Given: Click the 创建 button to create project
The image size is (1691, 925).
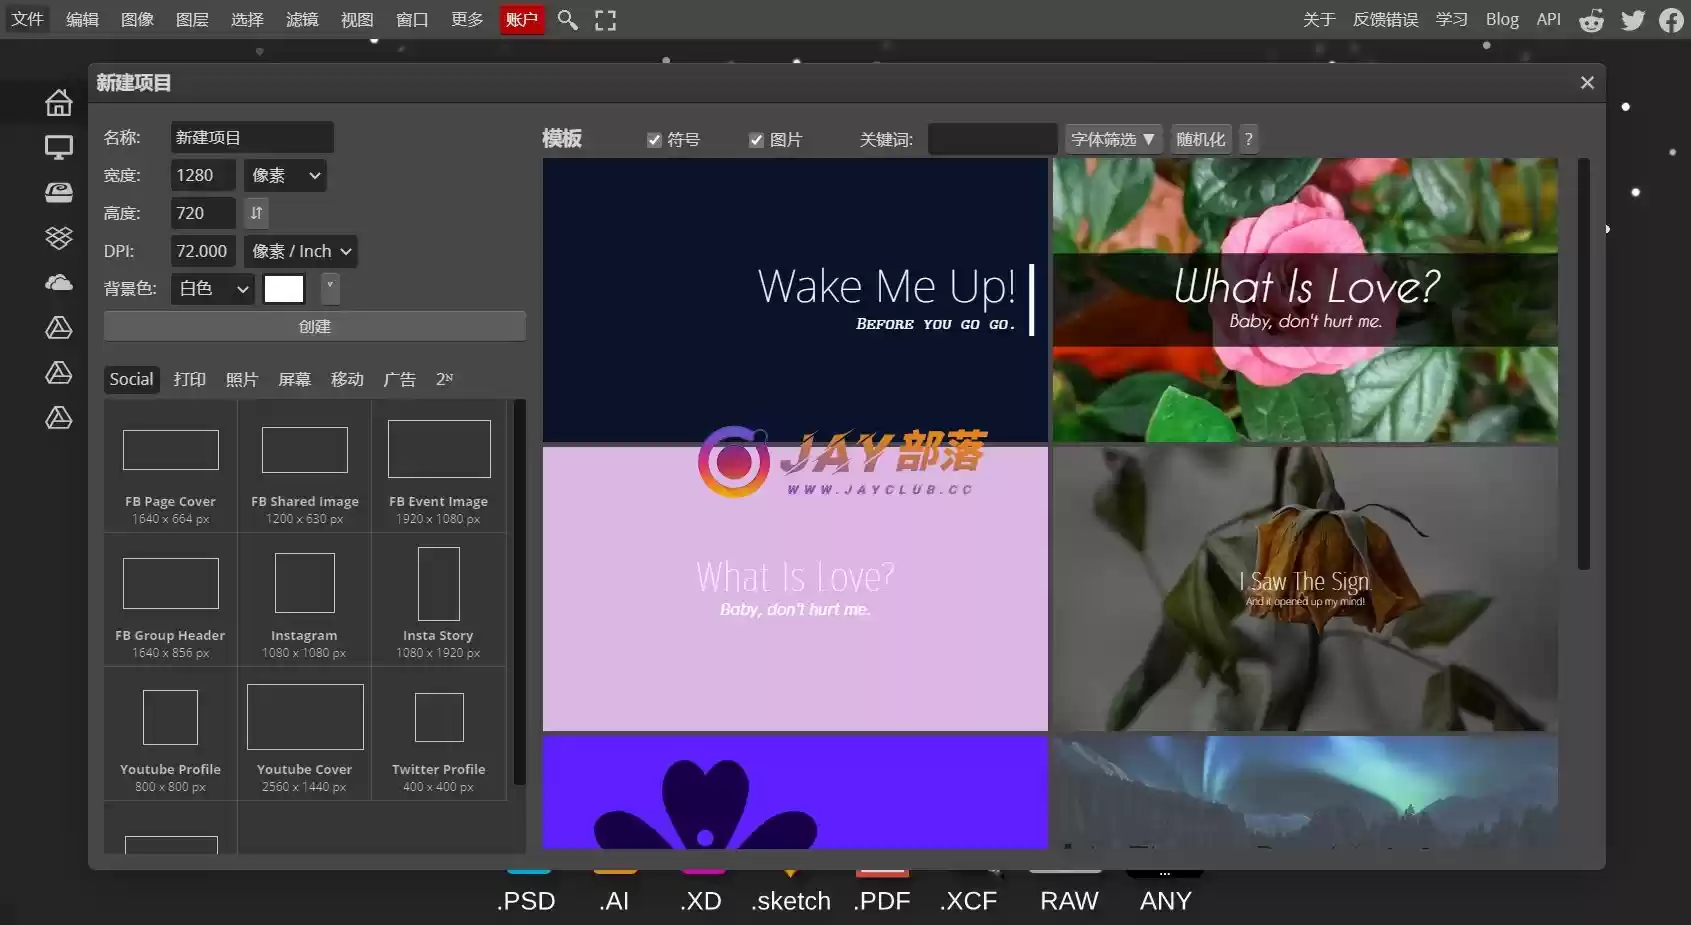Looking at the screenshot, I should point(314,326).
